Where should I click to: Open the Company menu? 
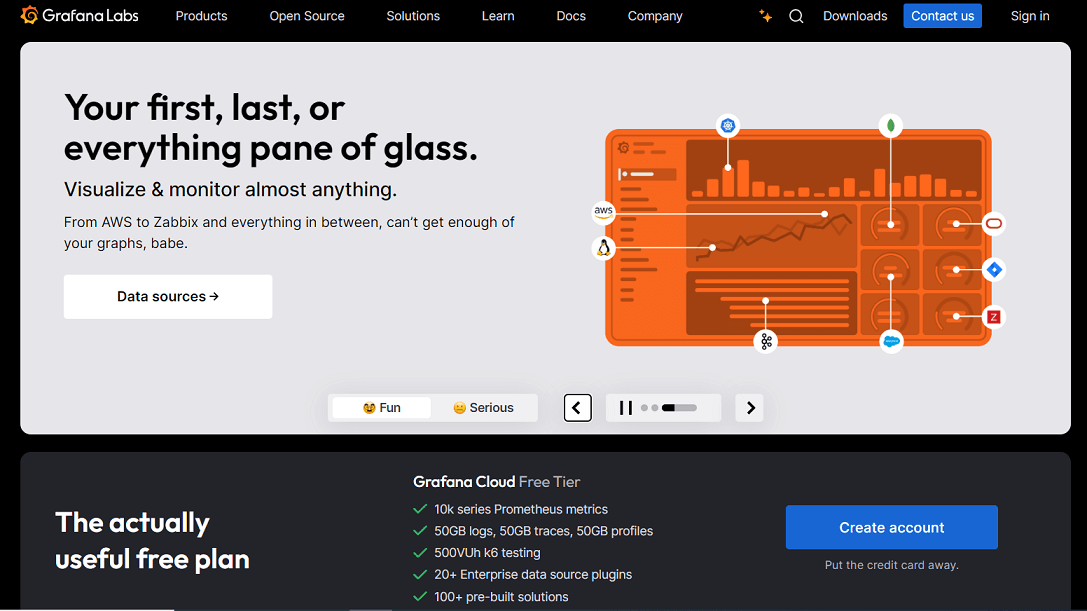tap(655, 16)
